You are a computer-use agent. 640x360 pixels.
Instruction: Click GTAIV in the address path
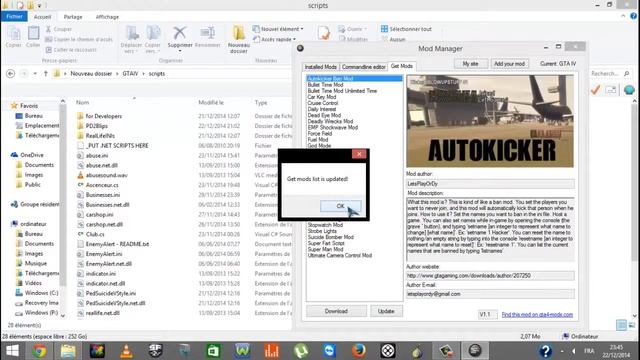pos(130,73)
